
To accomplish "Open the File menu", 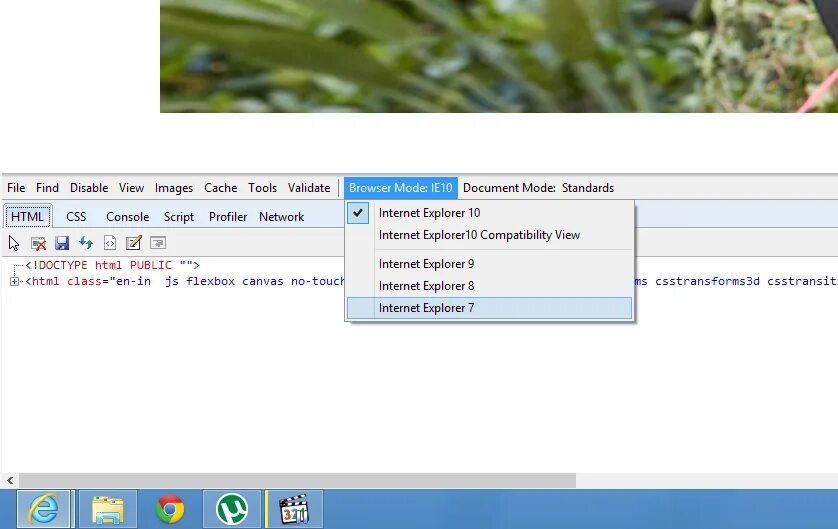I will [x=16, y=188].
